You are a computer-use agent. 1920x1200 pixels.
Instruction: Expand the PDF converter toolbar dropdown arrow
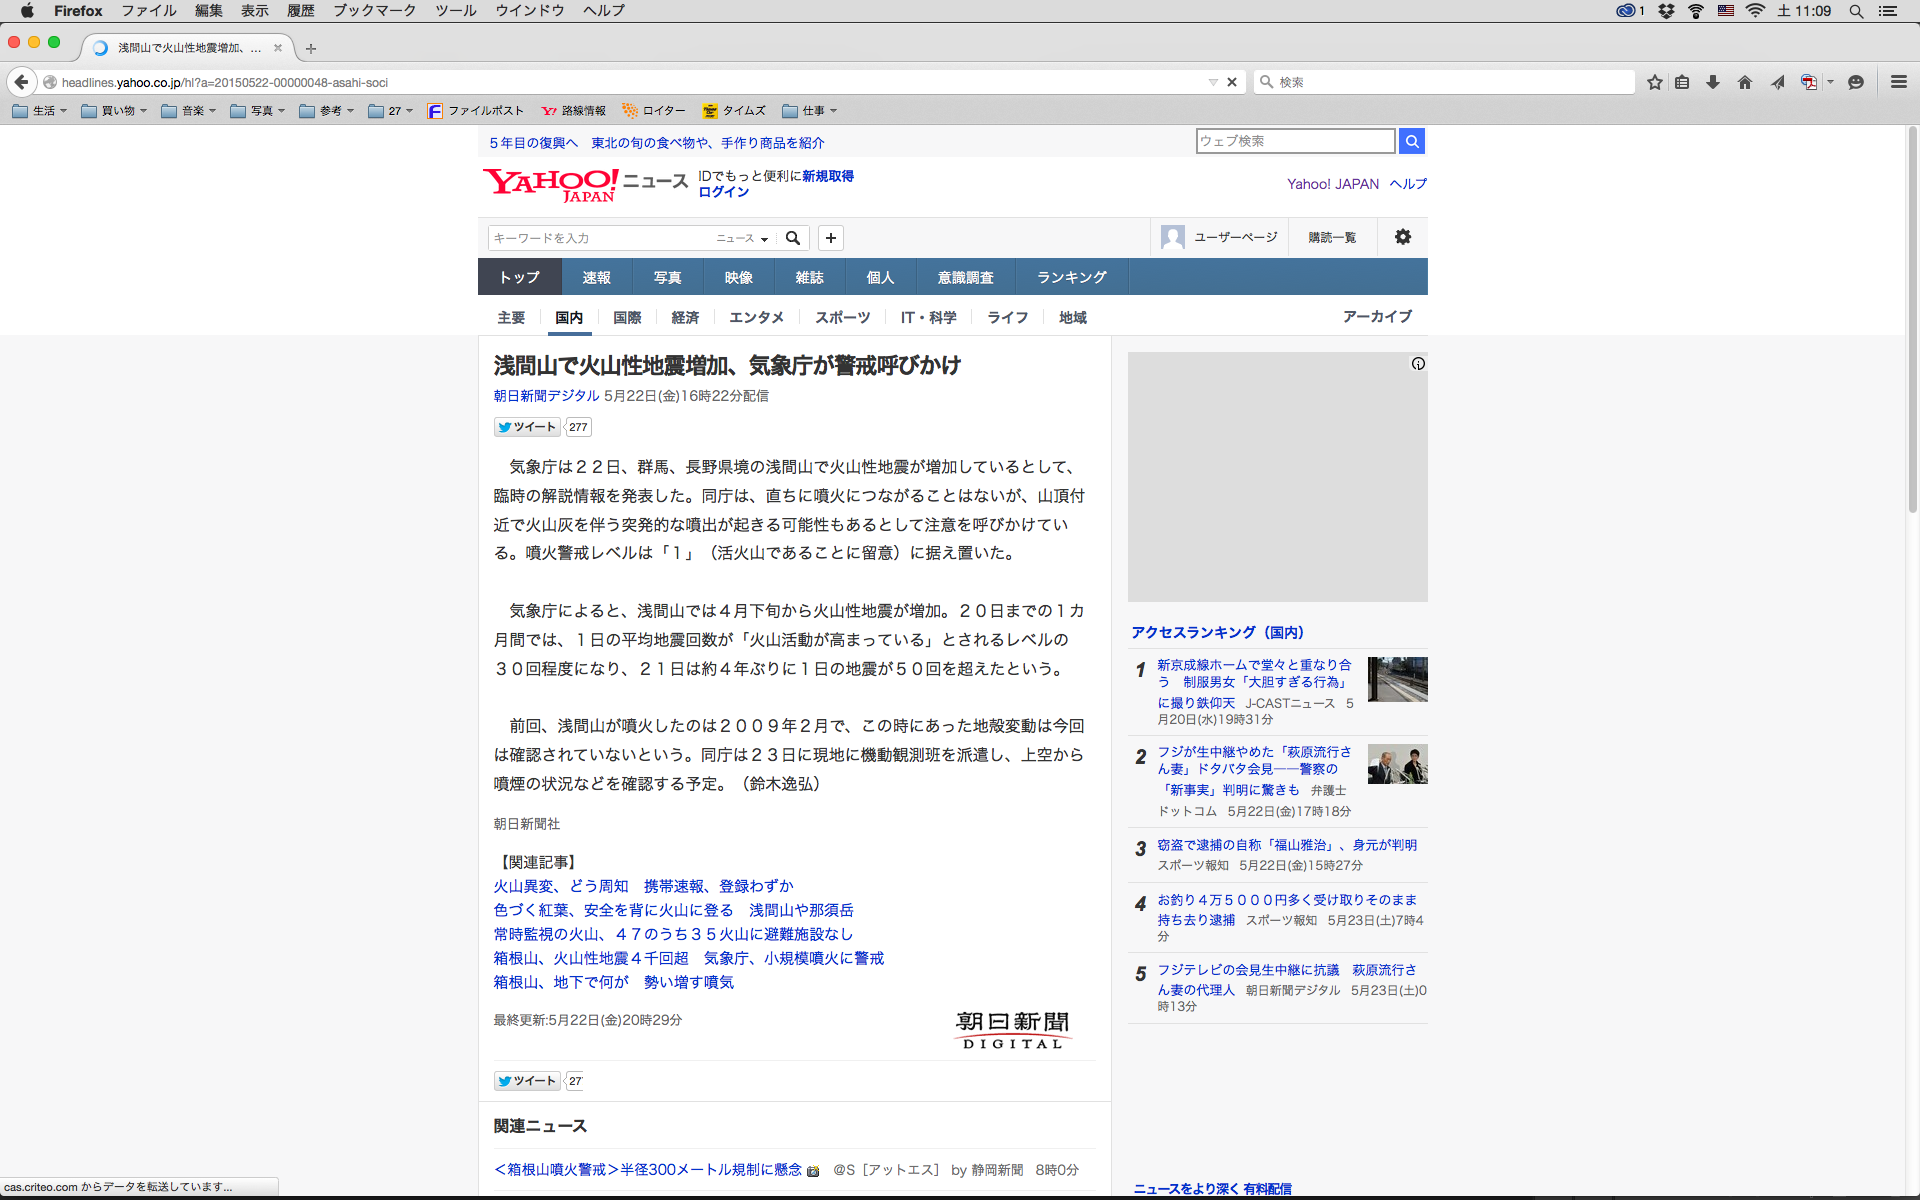pos(1830,82)
